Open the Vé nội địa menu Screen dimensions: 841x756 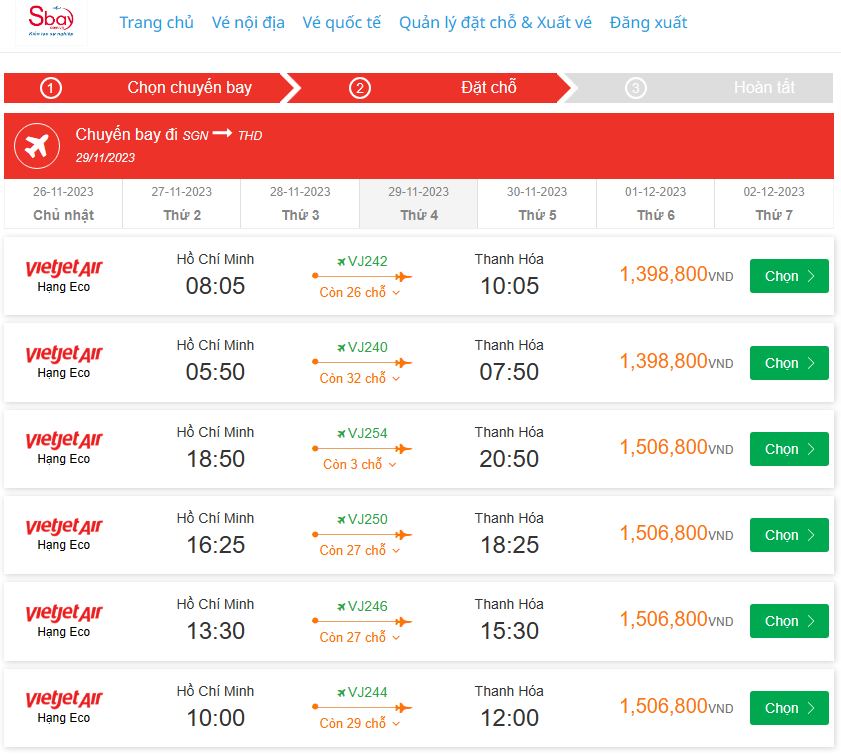pyautogui.click(x=248, y=23)
